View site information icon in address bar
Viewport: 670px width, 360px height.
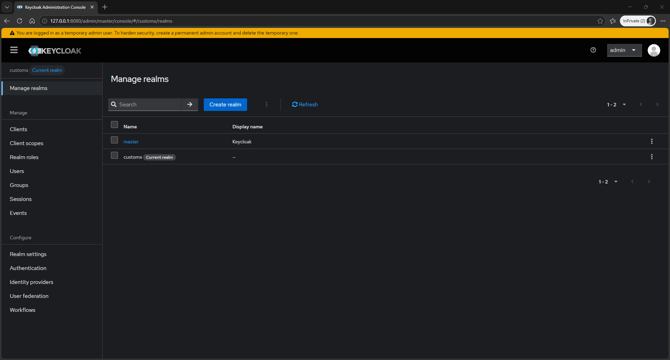click(x=44, y=21)
